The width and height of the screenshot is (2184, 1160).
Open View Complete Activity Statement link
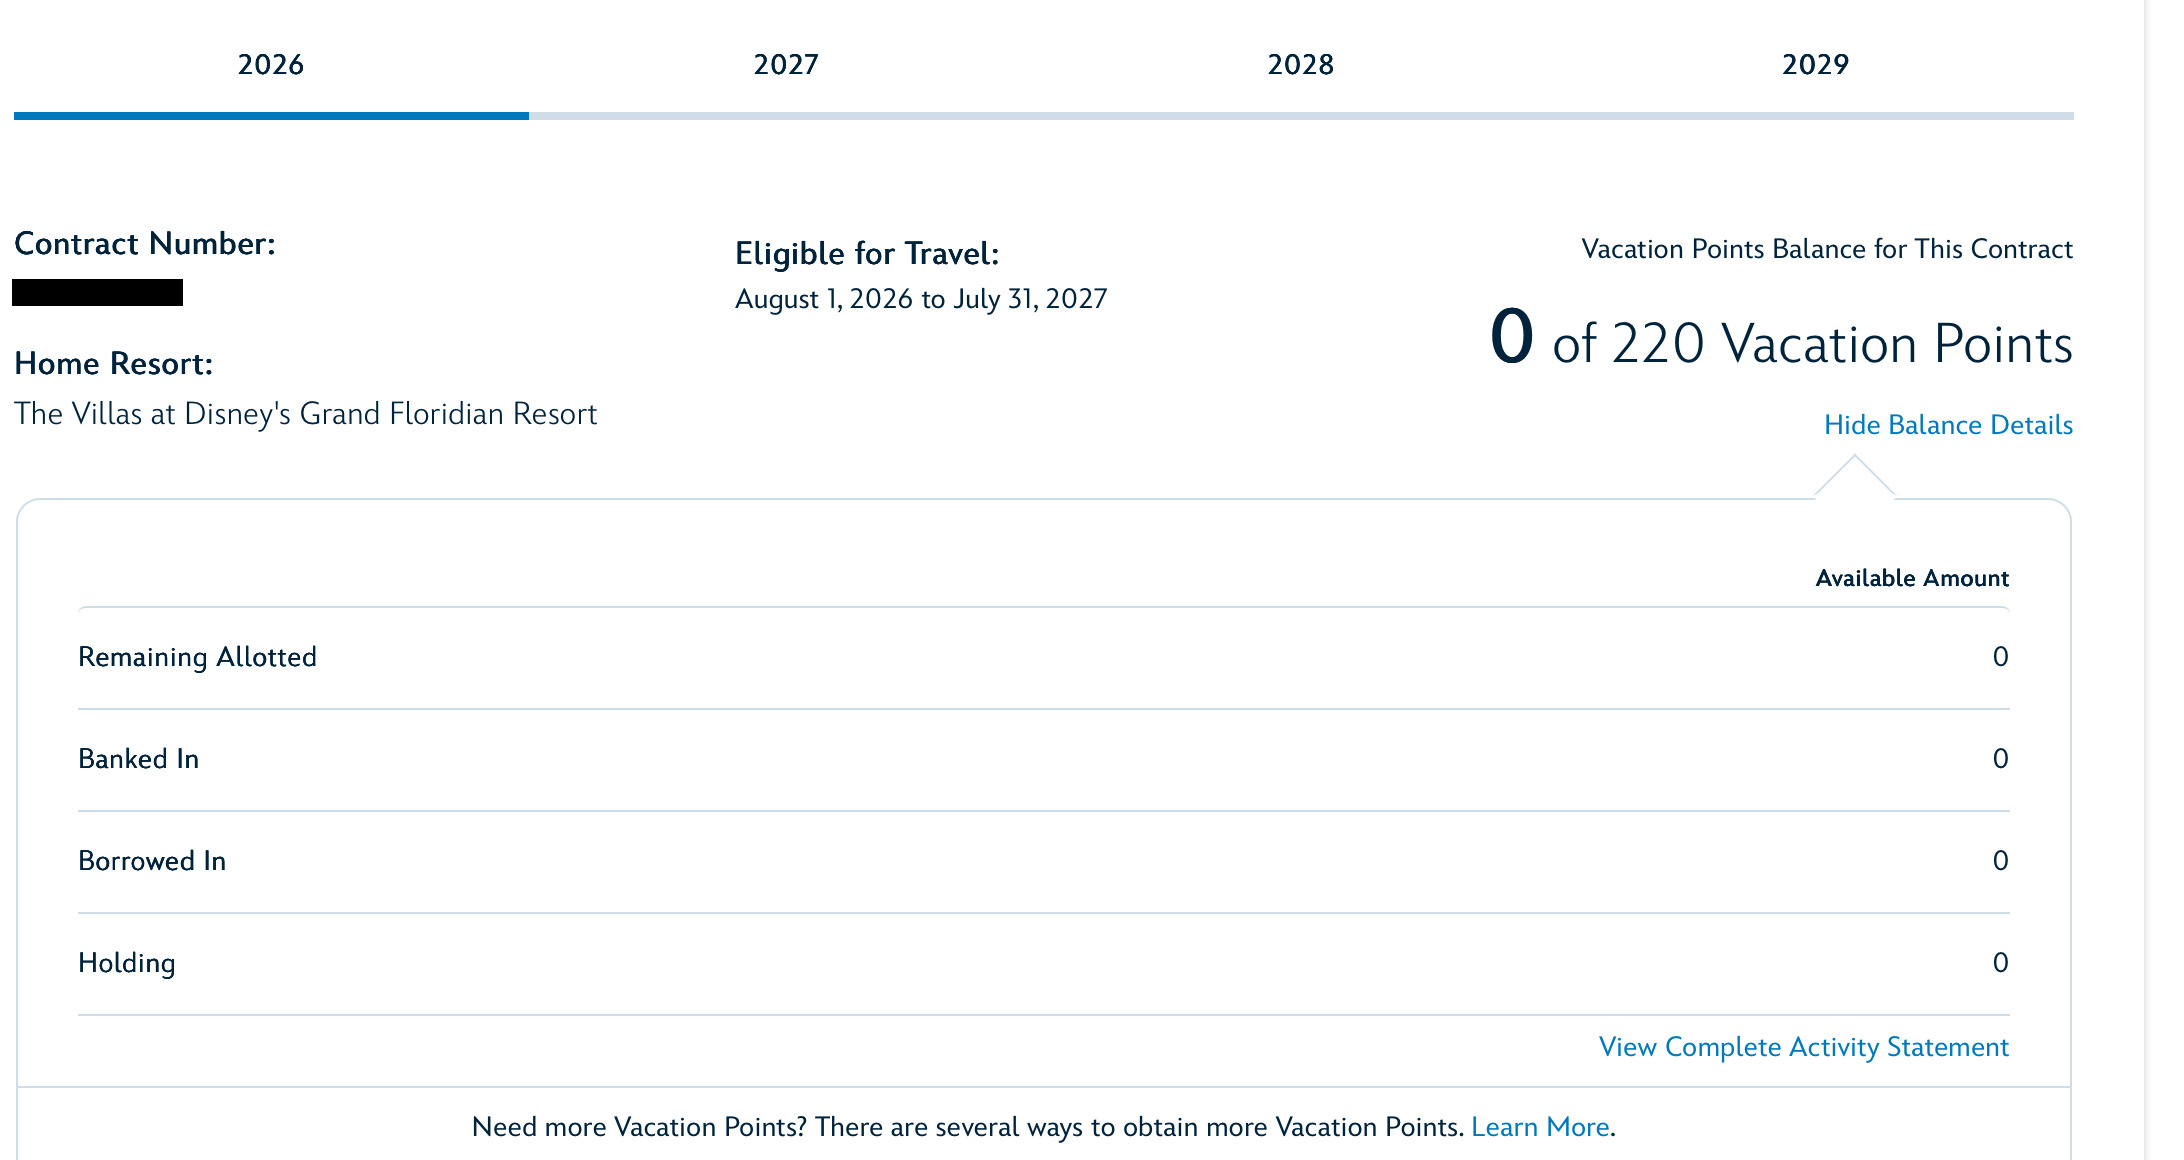(x=1804, y=1047)
